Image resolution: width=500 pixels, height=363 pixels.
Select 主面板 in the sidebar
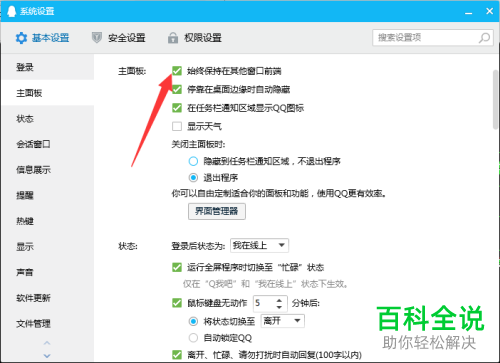click(x=48, y=93)
